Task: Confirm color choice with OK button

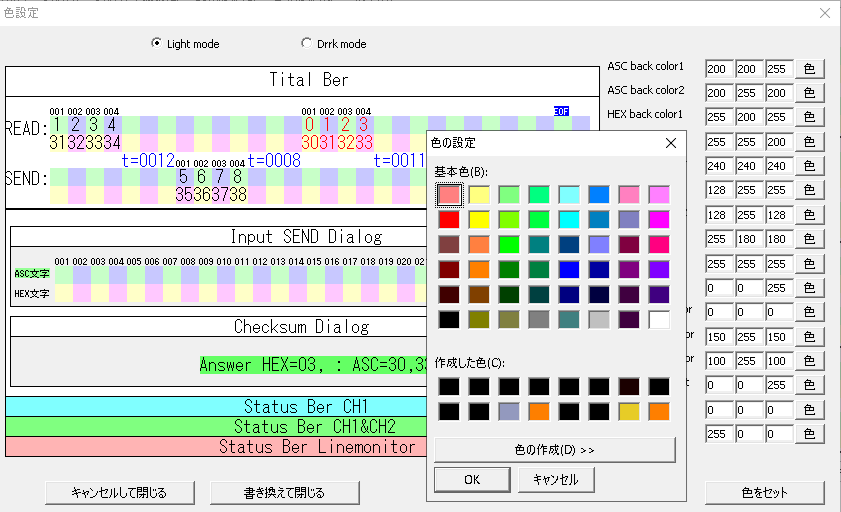Action: 472,480
